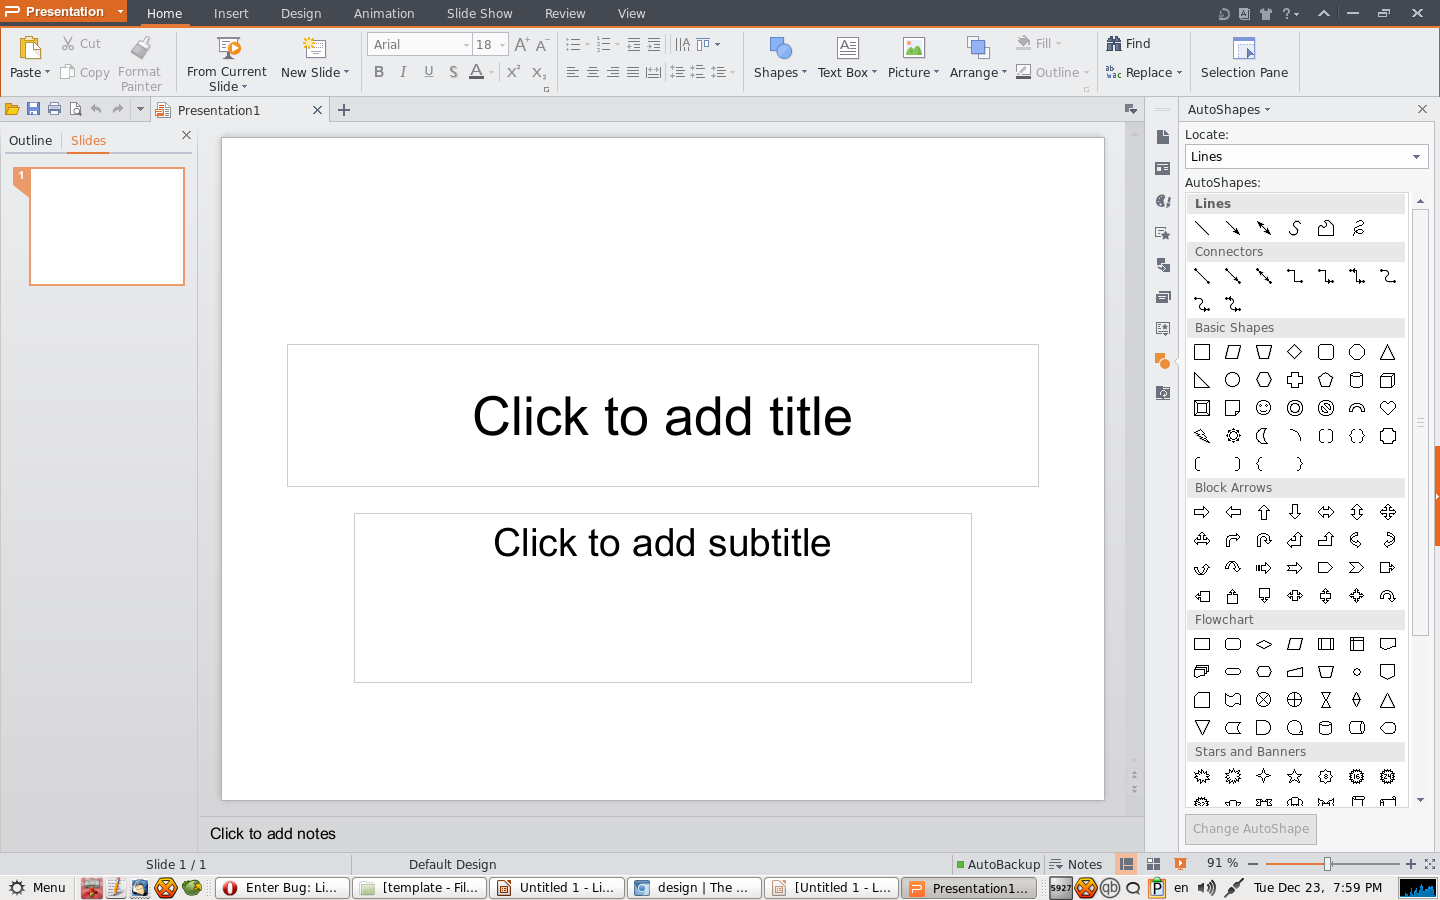Toggle bold formatting

click(x=379, y=72)
